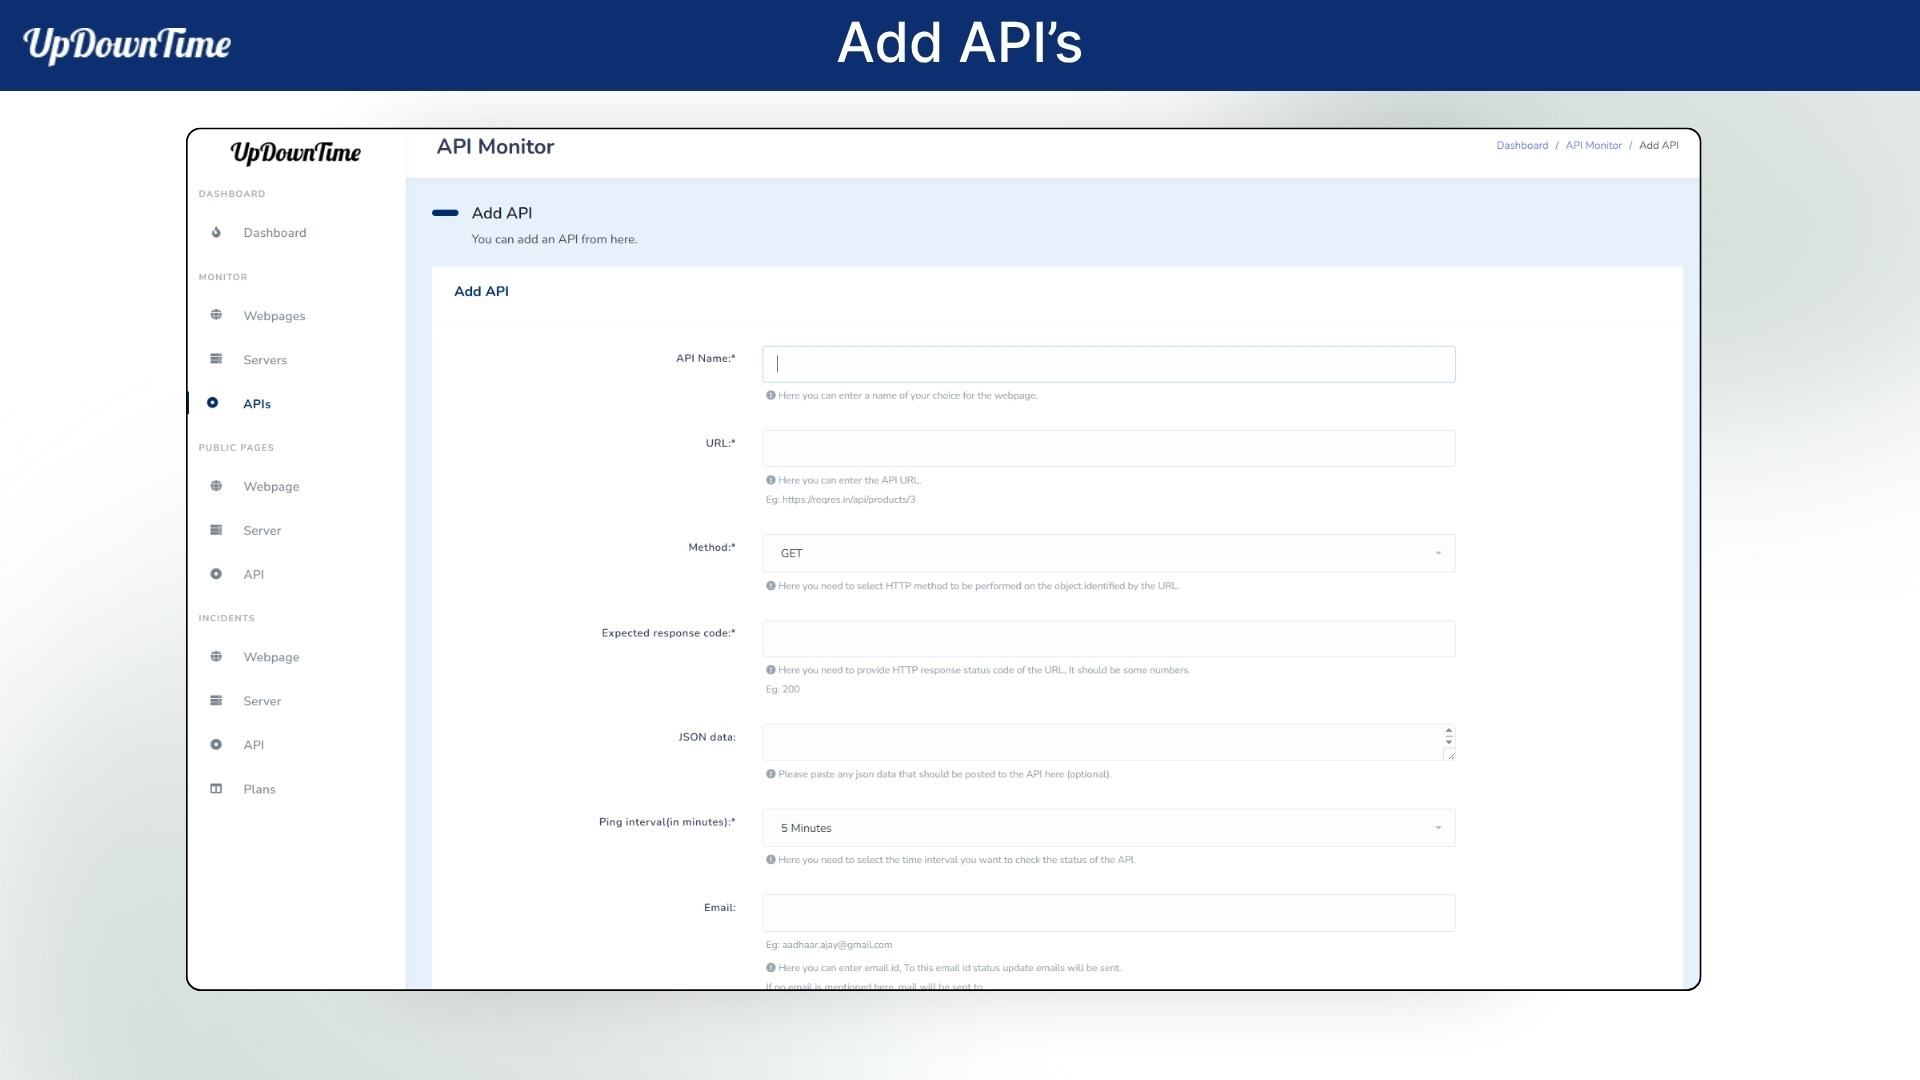The image size is (1920, 1080).
Task: Focus the URL input field
Action: point(1108,448)
